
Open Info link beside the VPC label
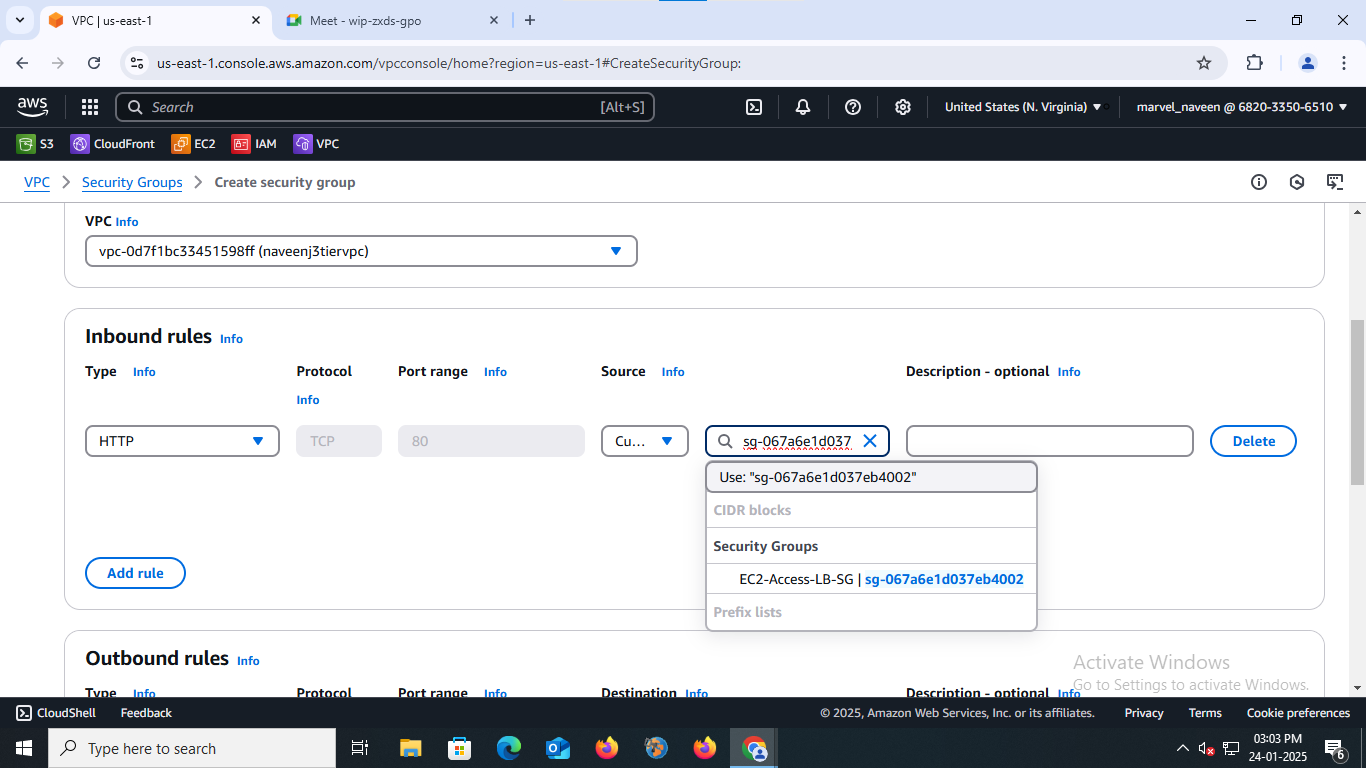pos(127,222)
